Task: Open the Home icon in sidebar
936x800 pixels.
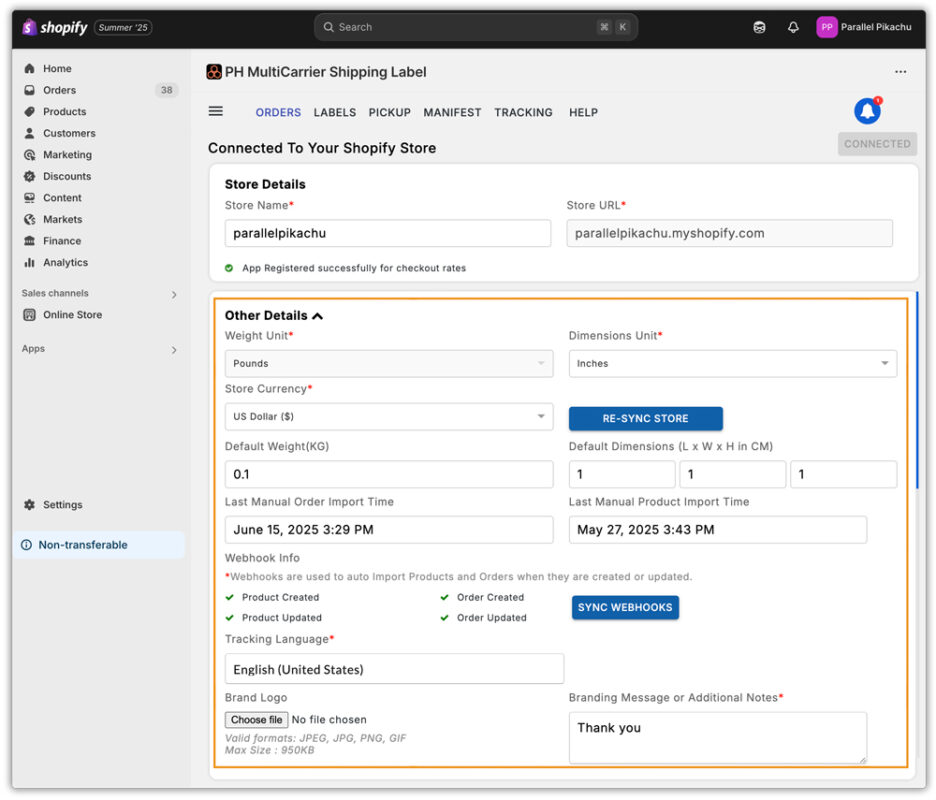Action: (x=29, y=69)
